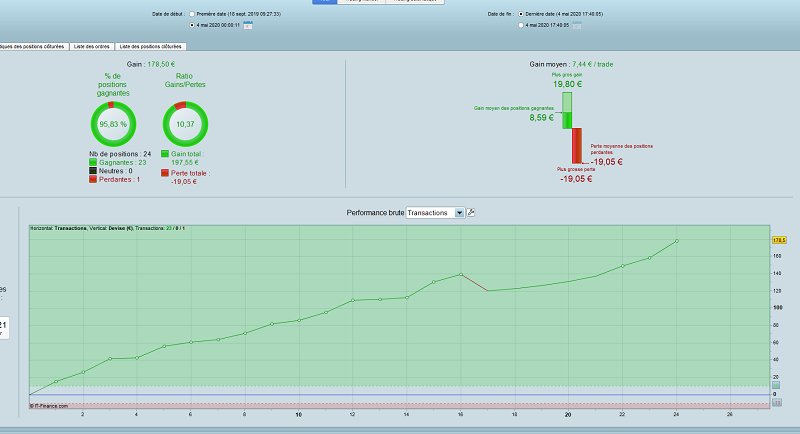The width and height of the screenshot is (800, 434).
Task: Click the Transactions combo box field
Action: [435, 213]
